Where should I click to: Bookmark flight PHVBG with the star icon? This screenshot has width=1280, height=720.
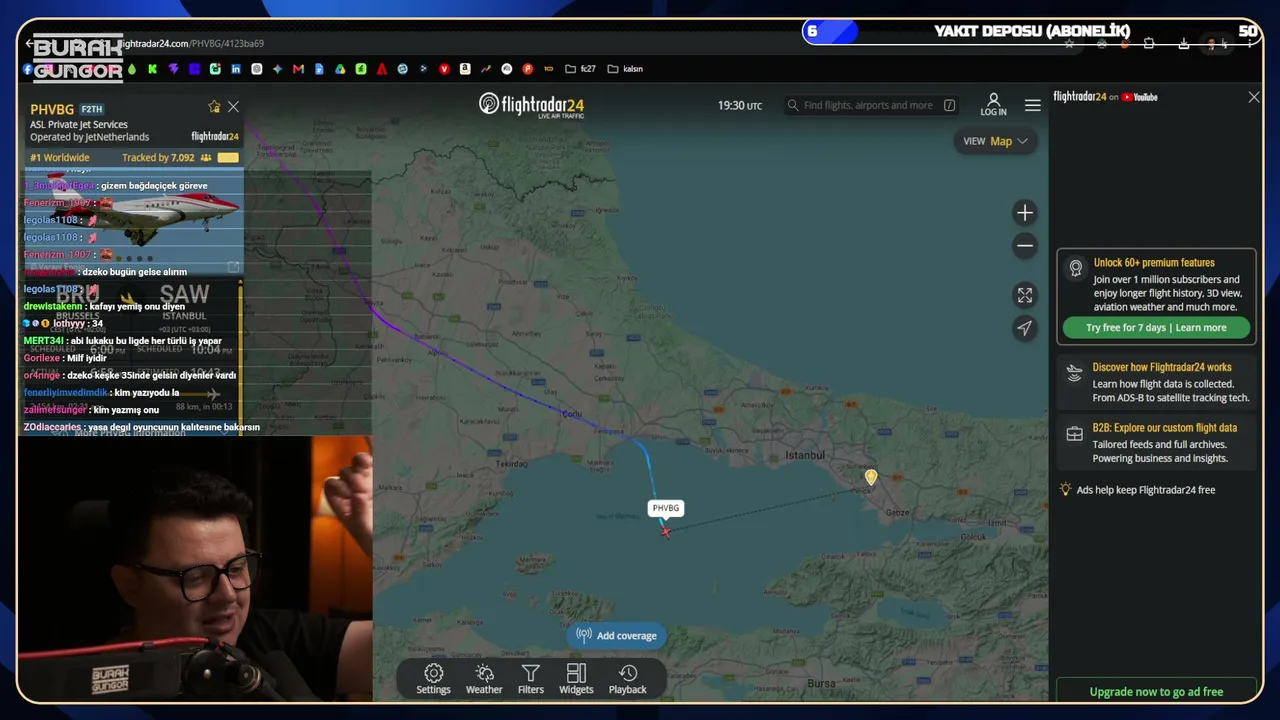tap(214, 107)
